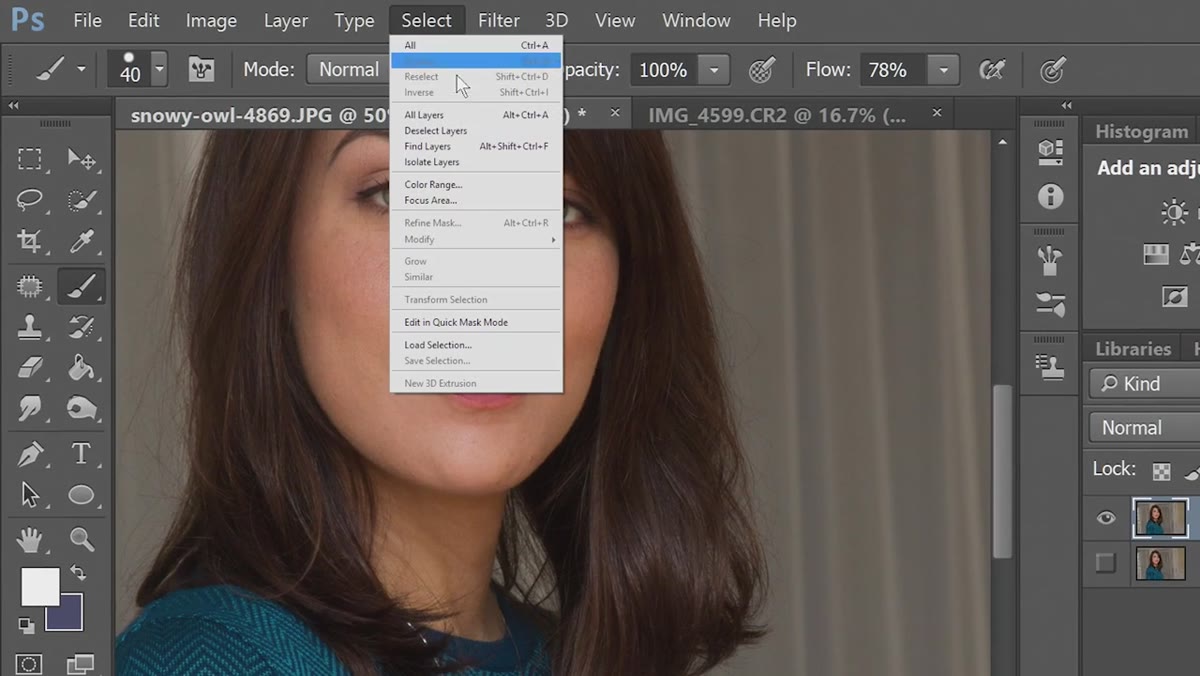
Task: Select the Horizontal Type tool
Action: pos(81,454)
